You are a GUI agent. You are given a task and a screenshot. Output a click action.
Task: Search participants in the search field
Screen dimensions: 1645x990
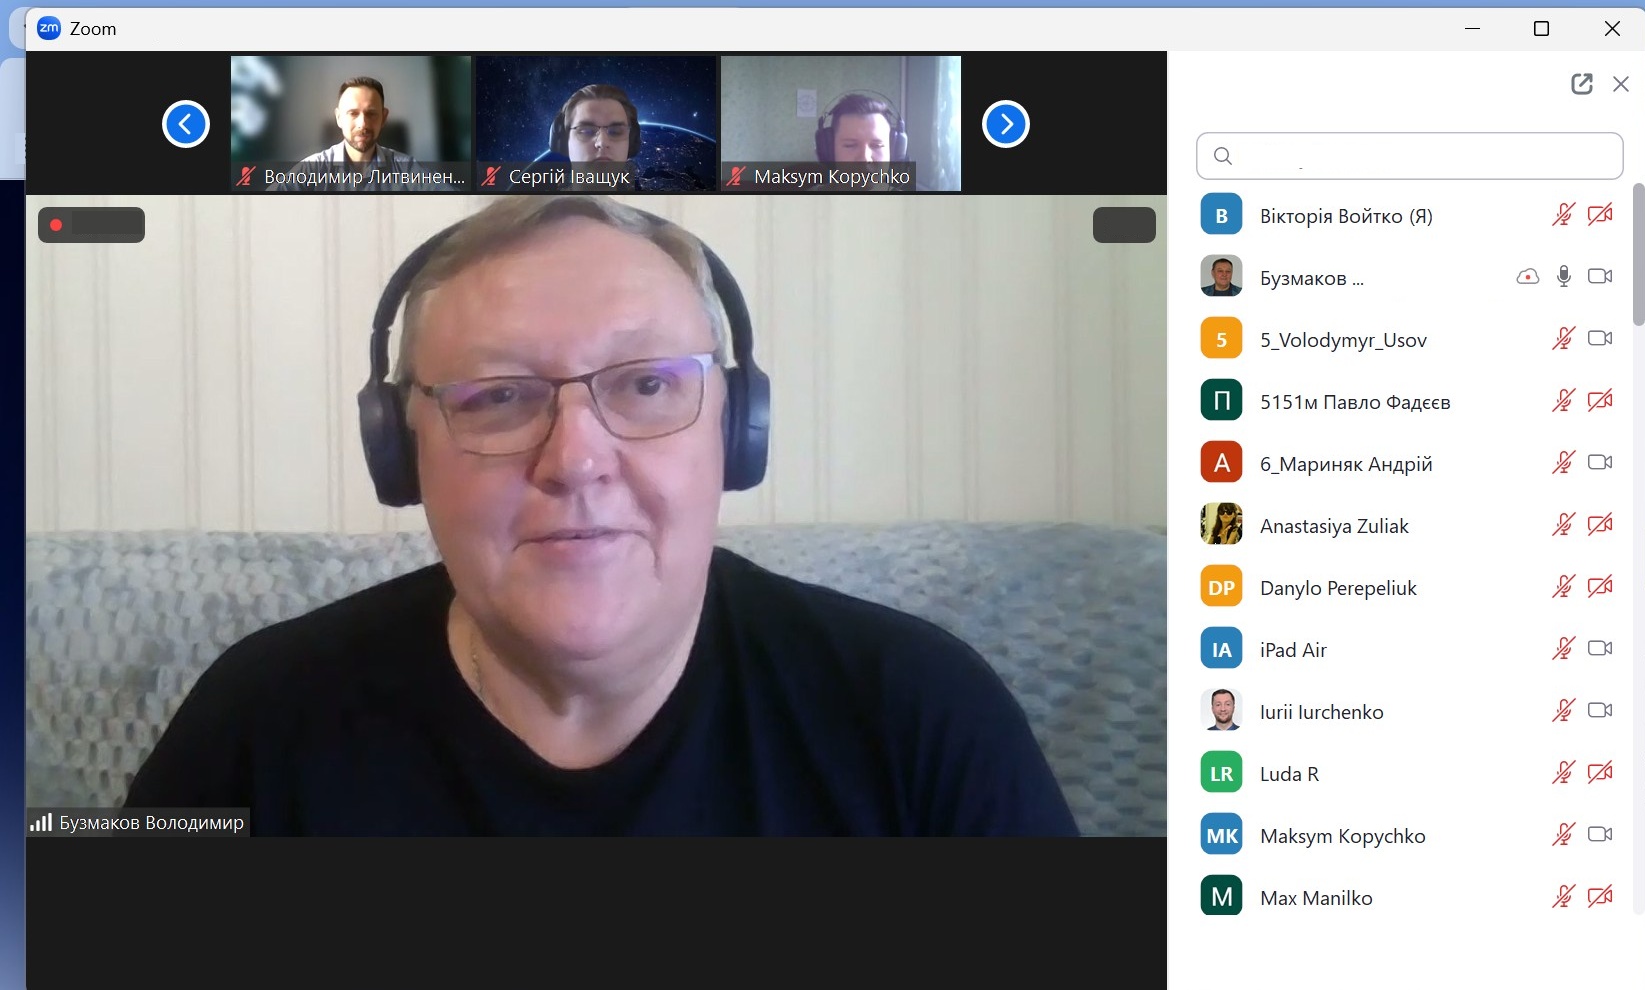click(x=1409, y=156)
